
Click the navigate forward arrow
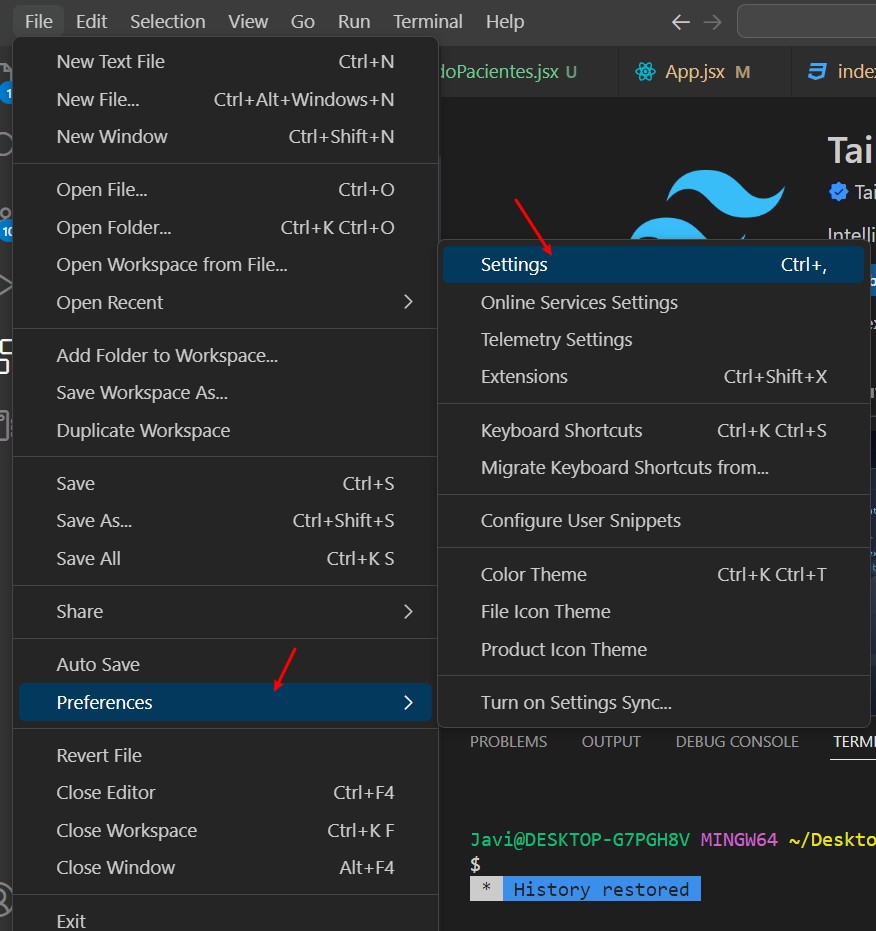(712, 22)
